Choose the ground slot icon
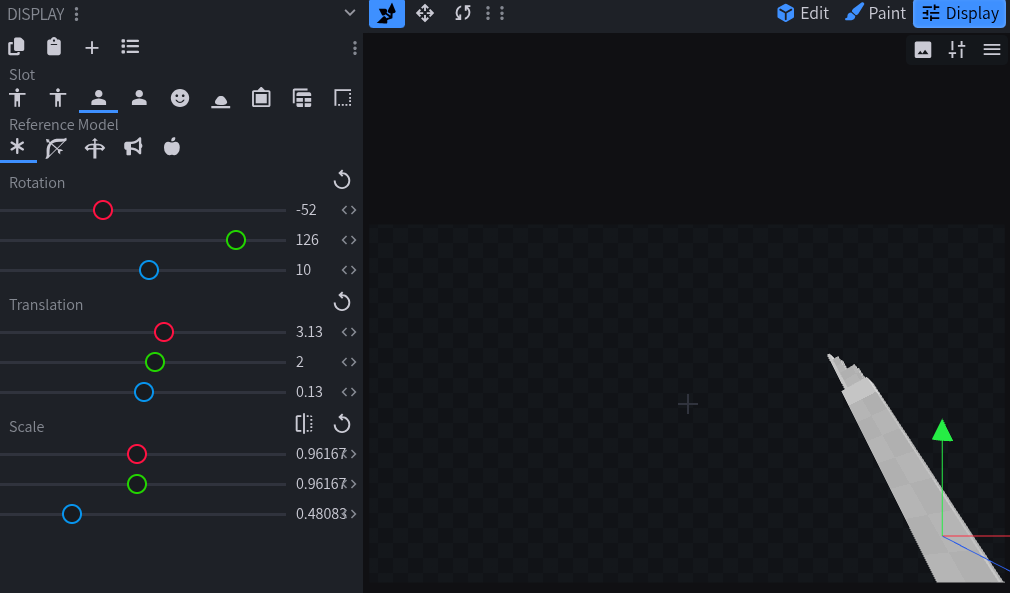 (x=220, y=100)
